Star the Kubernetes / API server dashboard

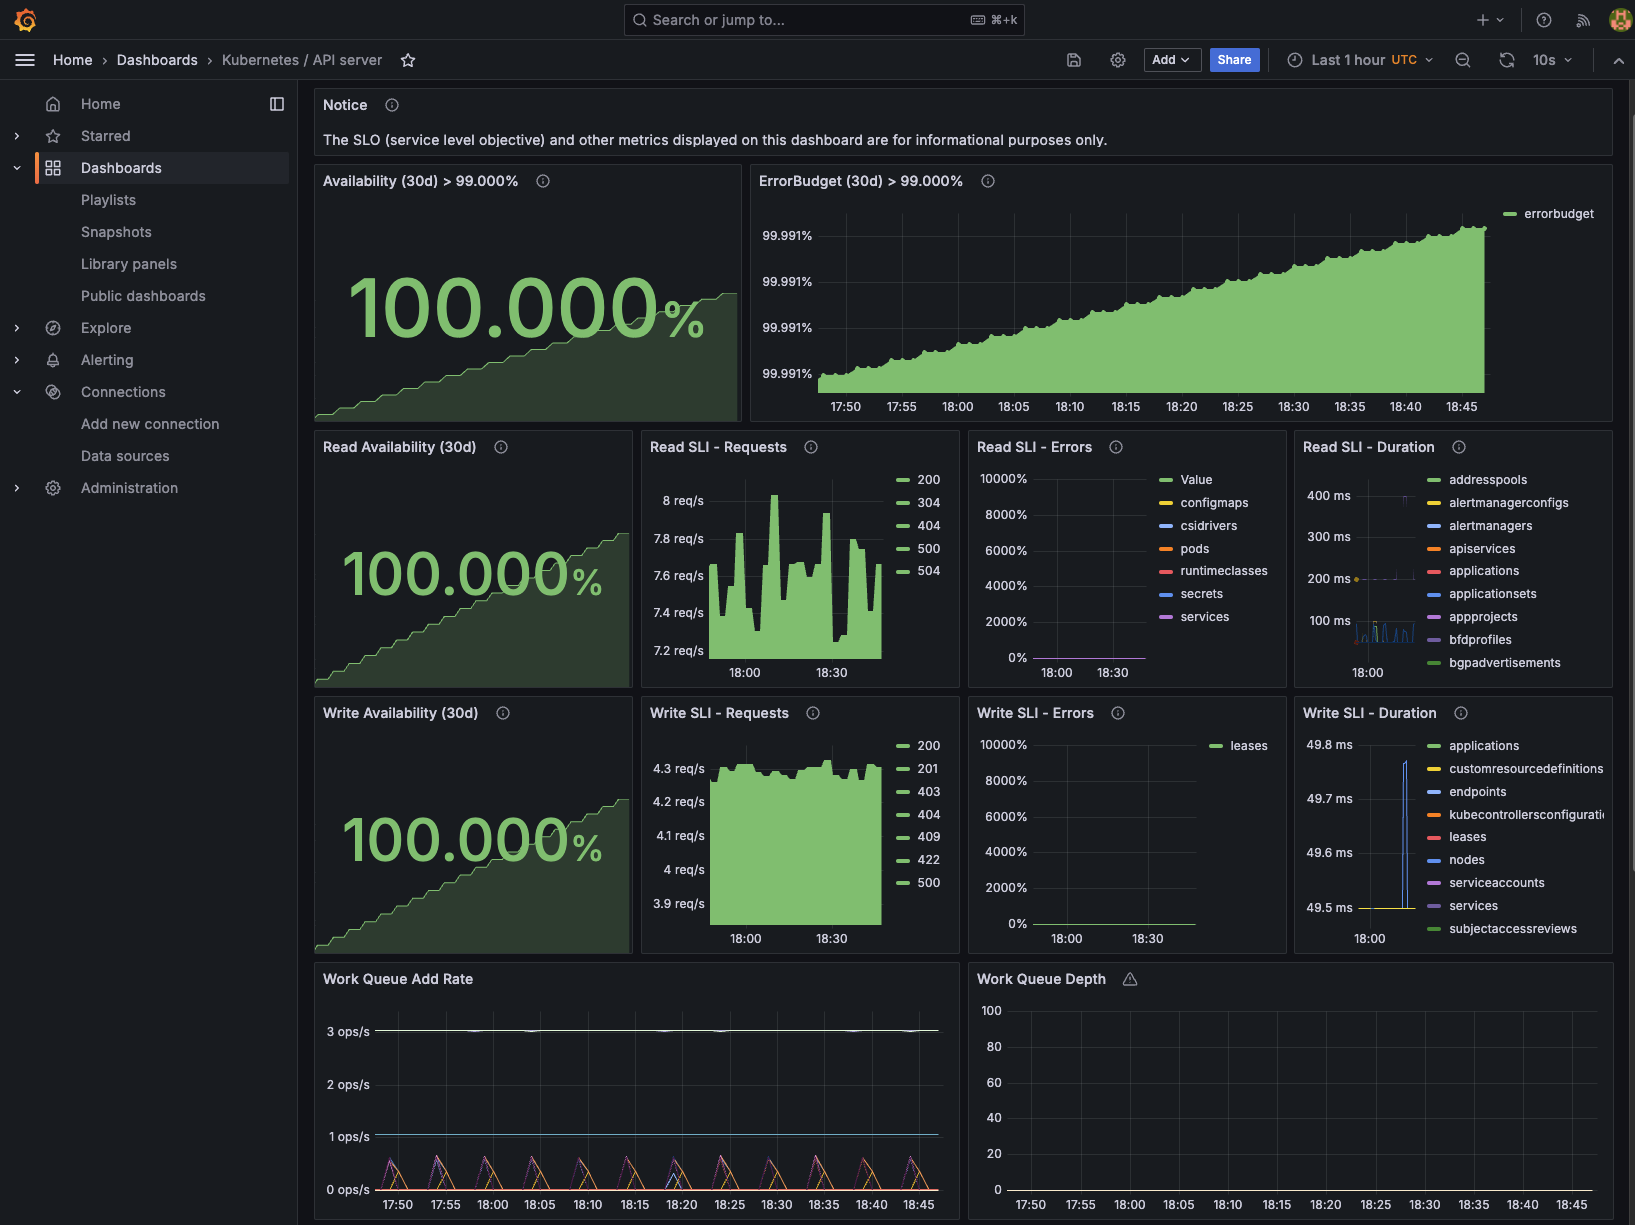click(x=407, y=60)
